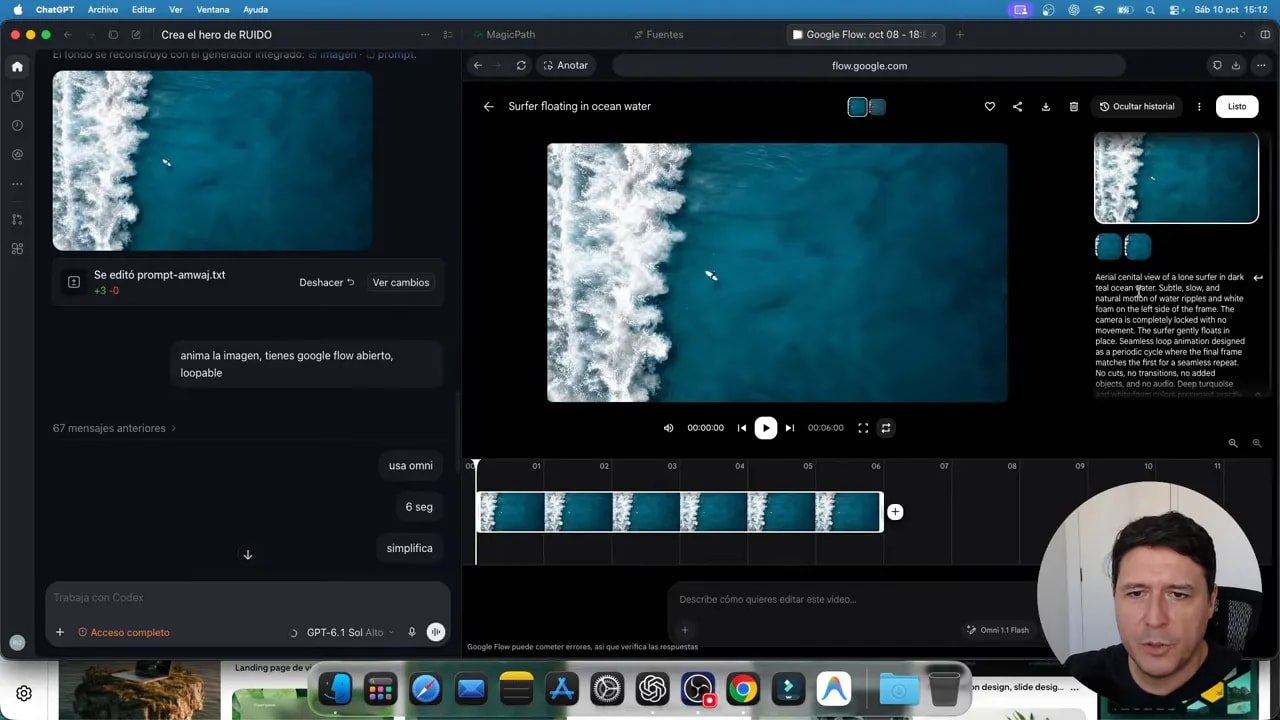Viewport: 1280px width, 720px height.
Task: Download the surfer video from Flow toolbar
Action: point(1046,107)
